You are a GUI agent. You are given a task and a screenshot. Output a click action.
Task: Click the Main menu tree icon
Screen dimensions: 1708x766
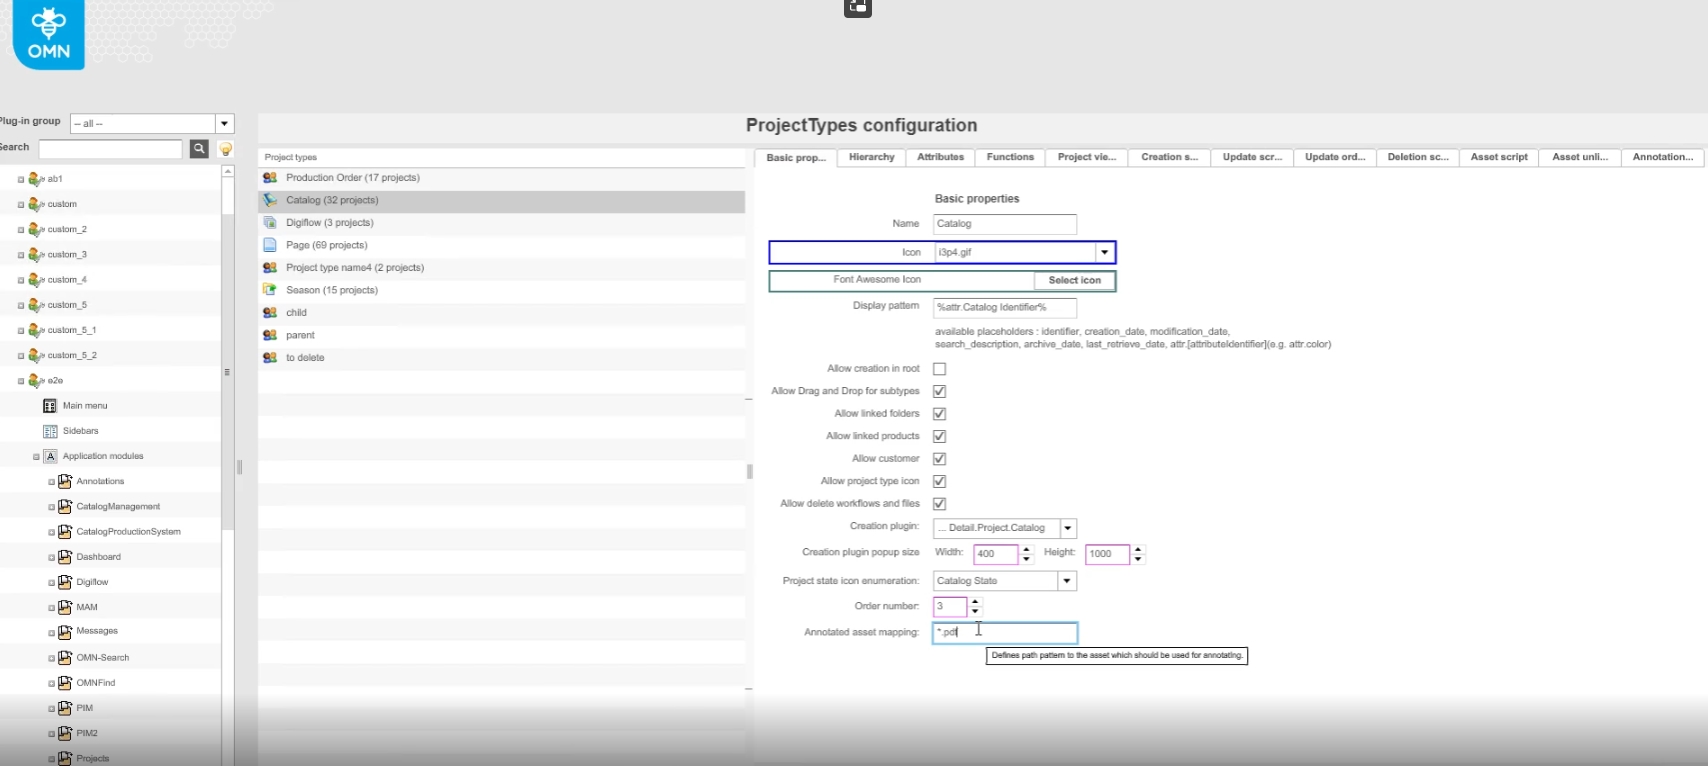click(50, 406)
